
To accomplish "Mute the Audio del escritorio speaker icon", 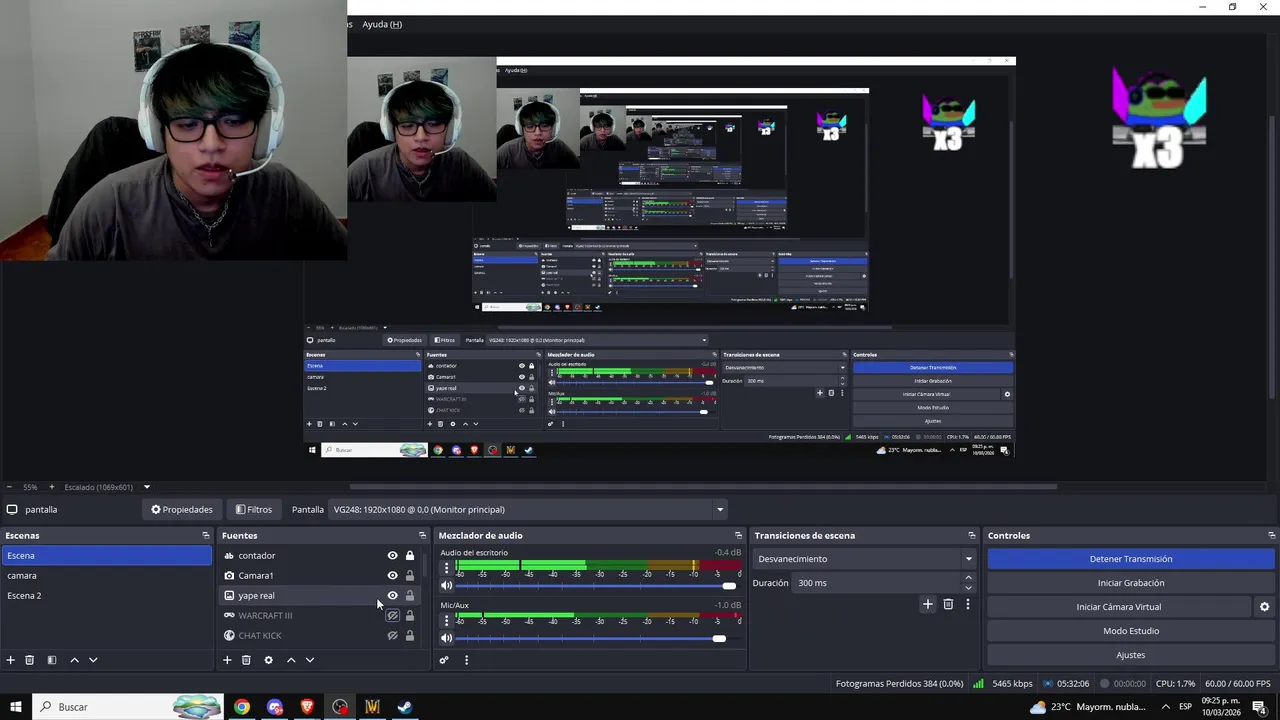I will click(x=446, y=586).
